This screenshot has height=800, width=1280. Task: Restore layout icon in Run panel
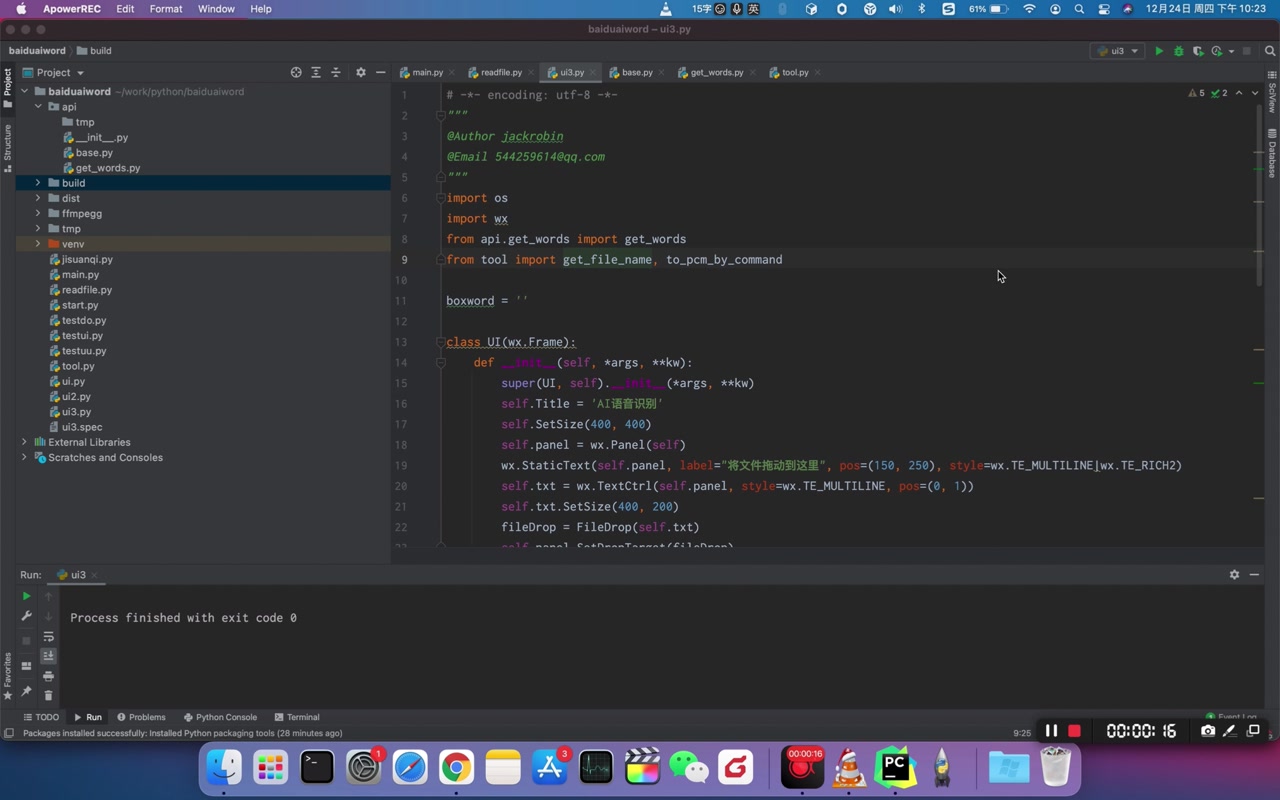click(26, 666)
